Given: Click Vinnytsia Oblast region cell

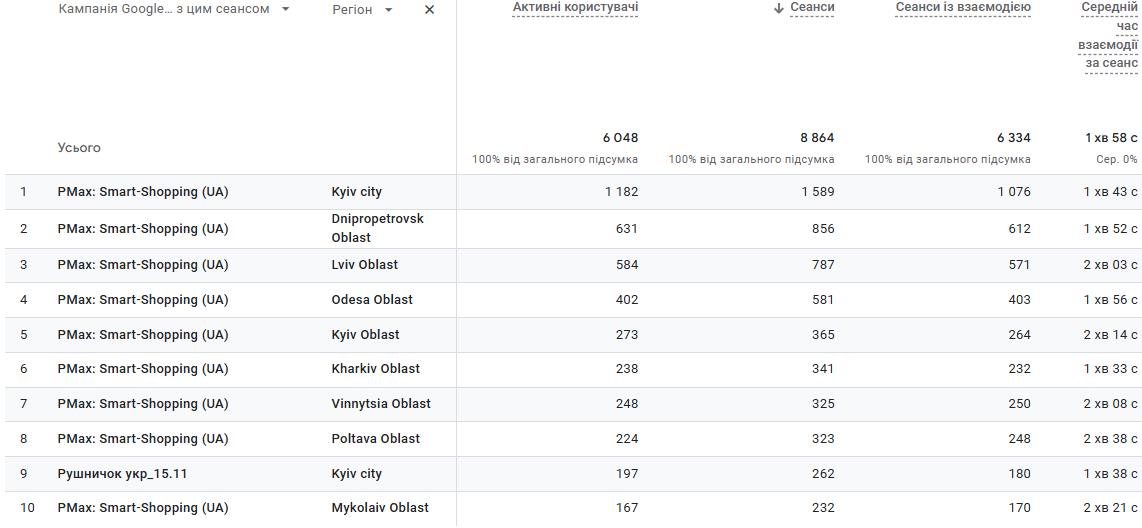Looking at the screenshot, I should (x=381, y=404).
